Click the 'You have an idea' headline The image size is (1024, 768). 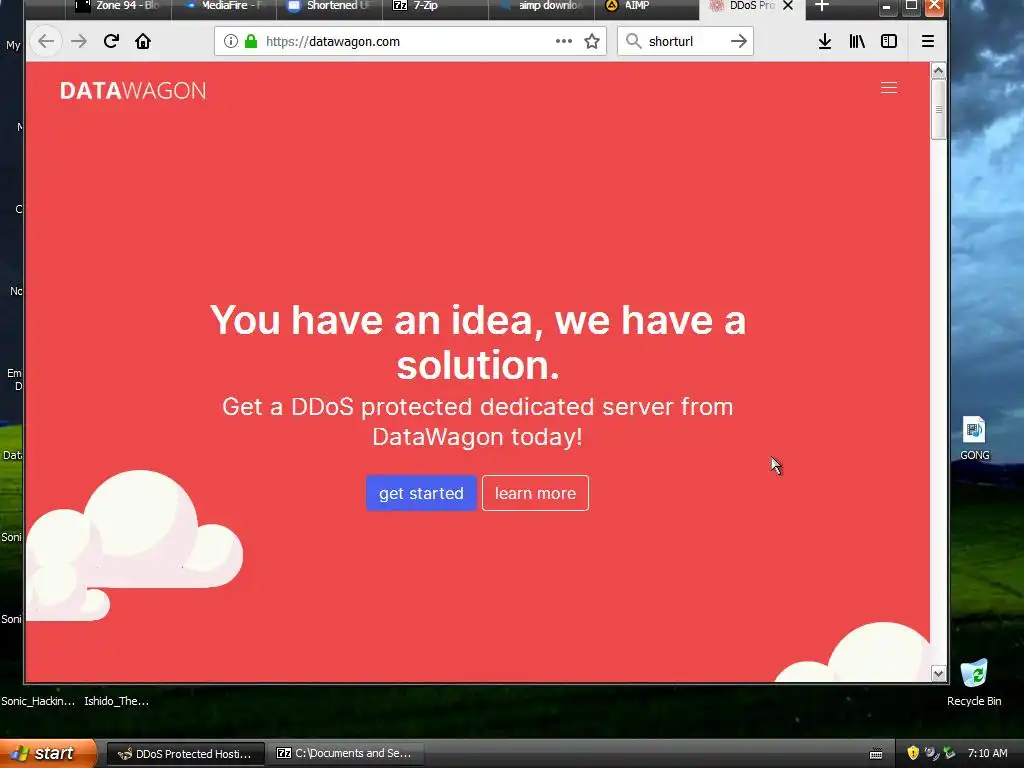477,342
